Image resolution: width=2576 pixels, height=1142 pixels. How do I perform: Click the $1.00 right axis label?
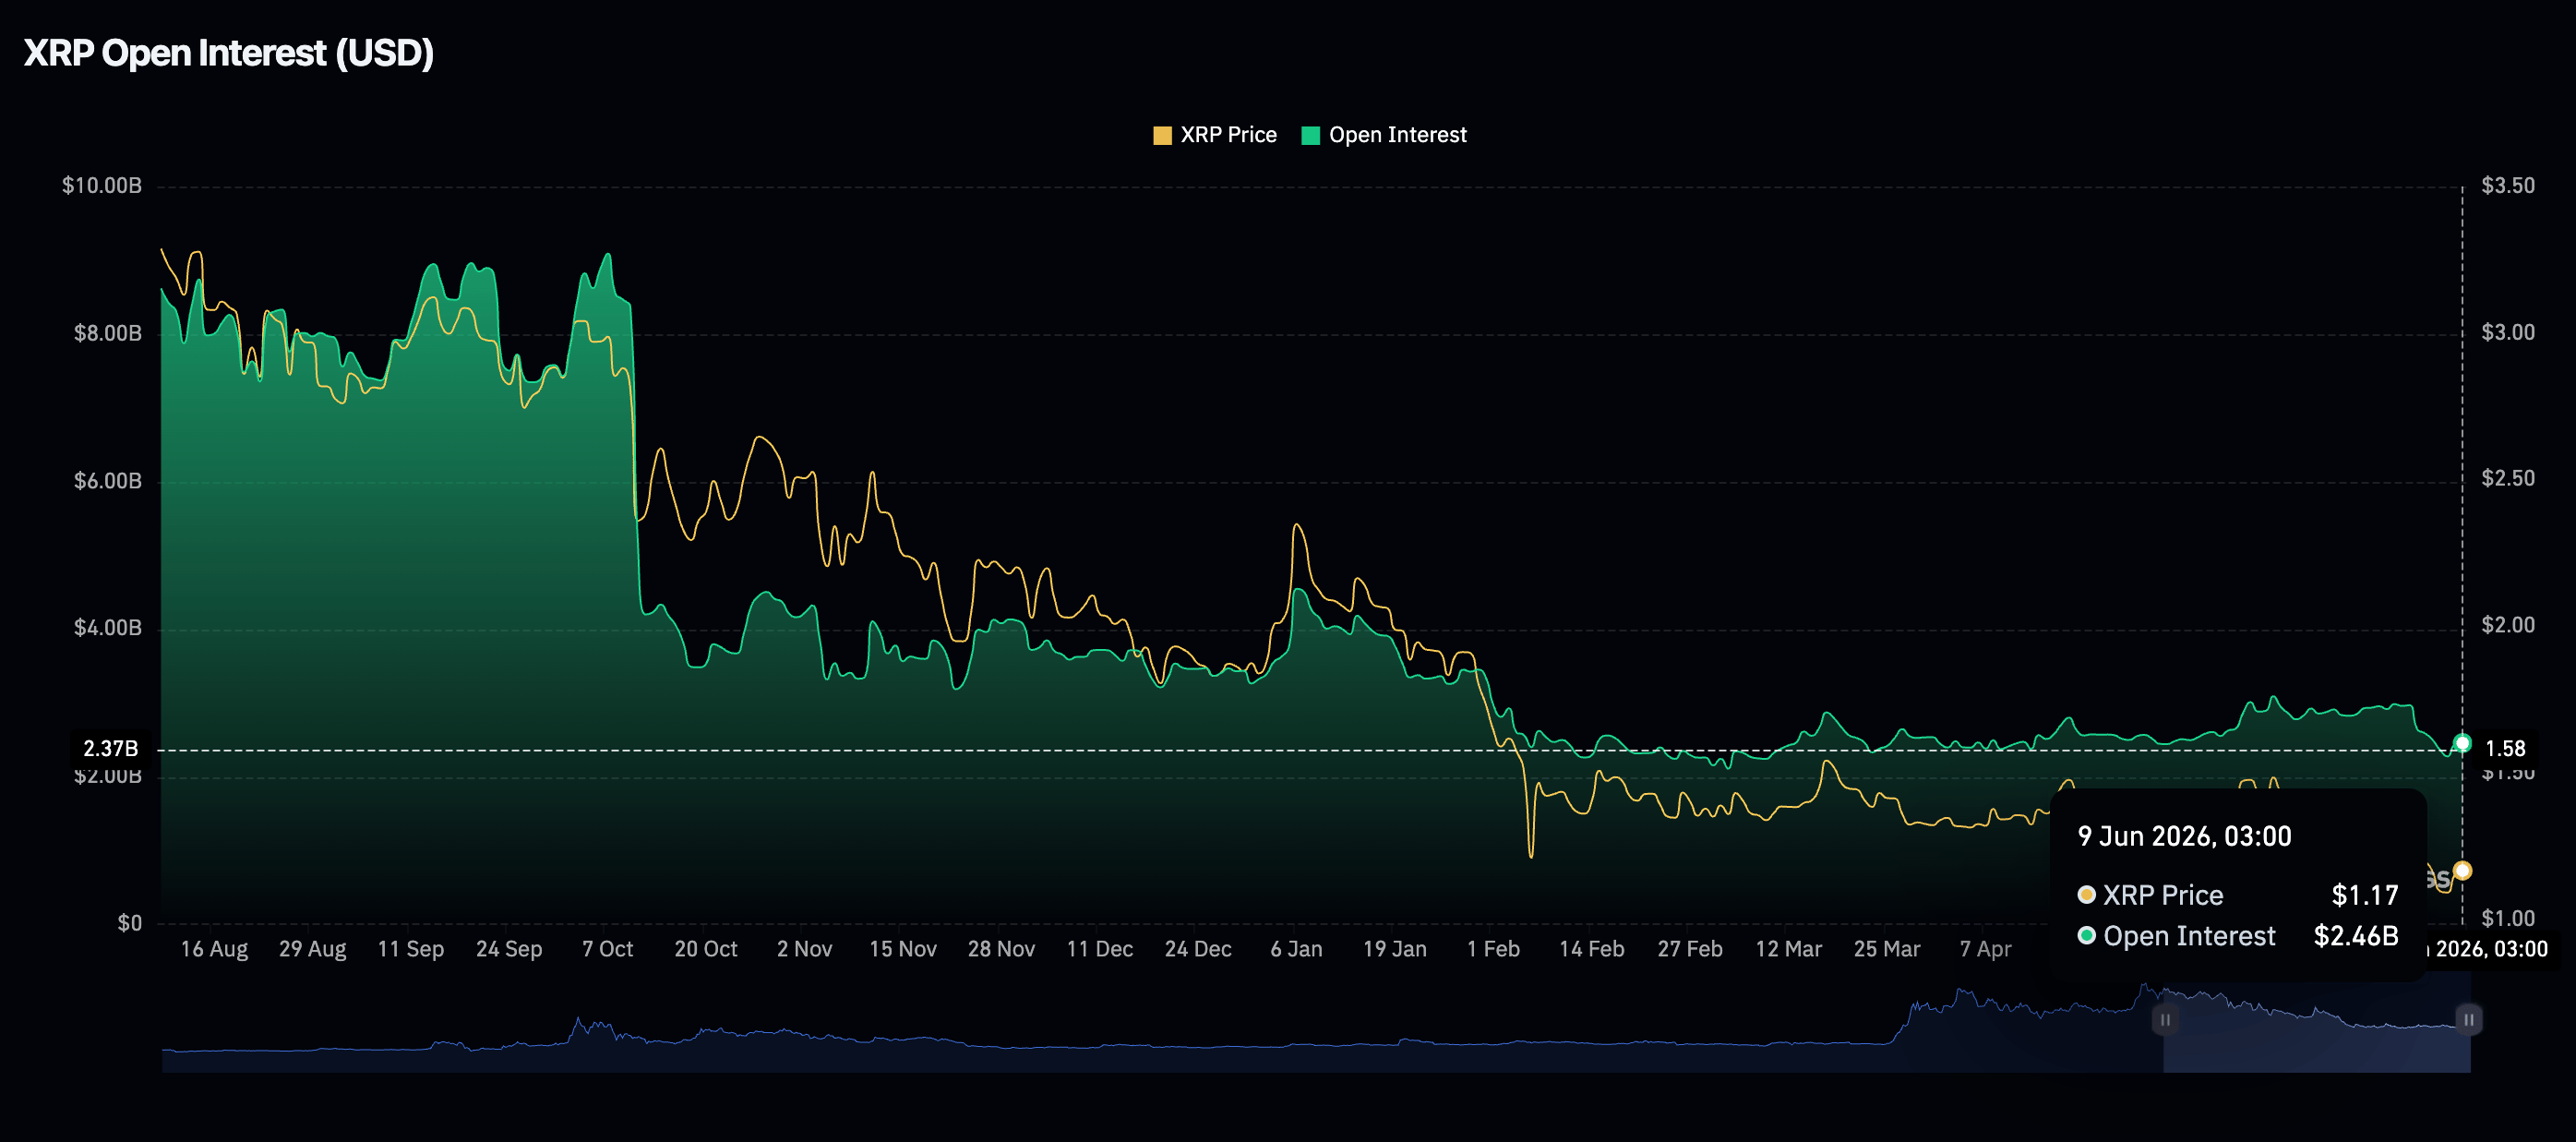[2508, 919]
